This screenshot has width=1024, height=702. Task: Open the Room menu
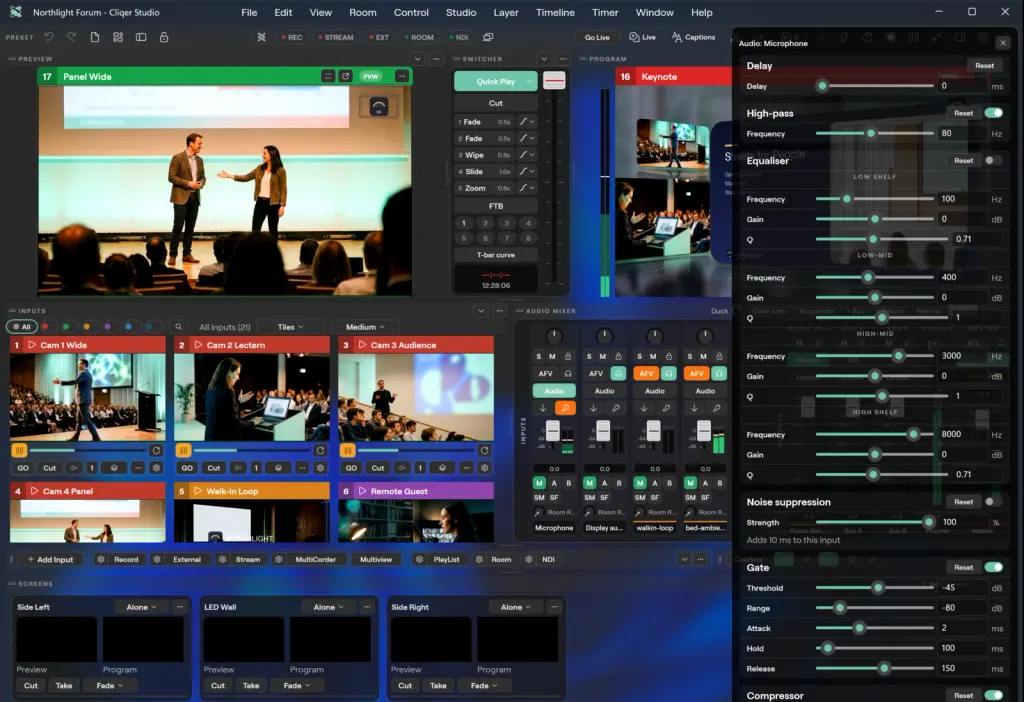tap(362, 12)
